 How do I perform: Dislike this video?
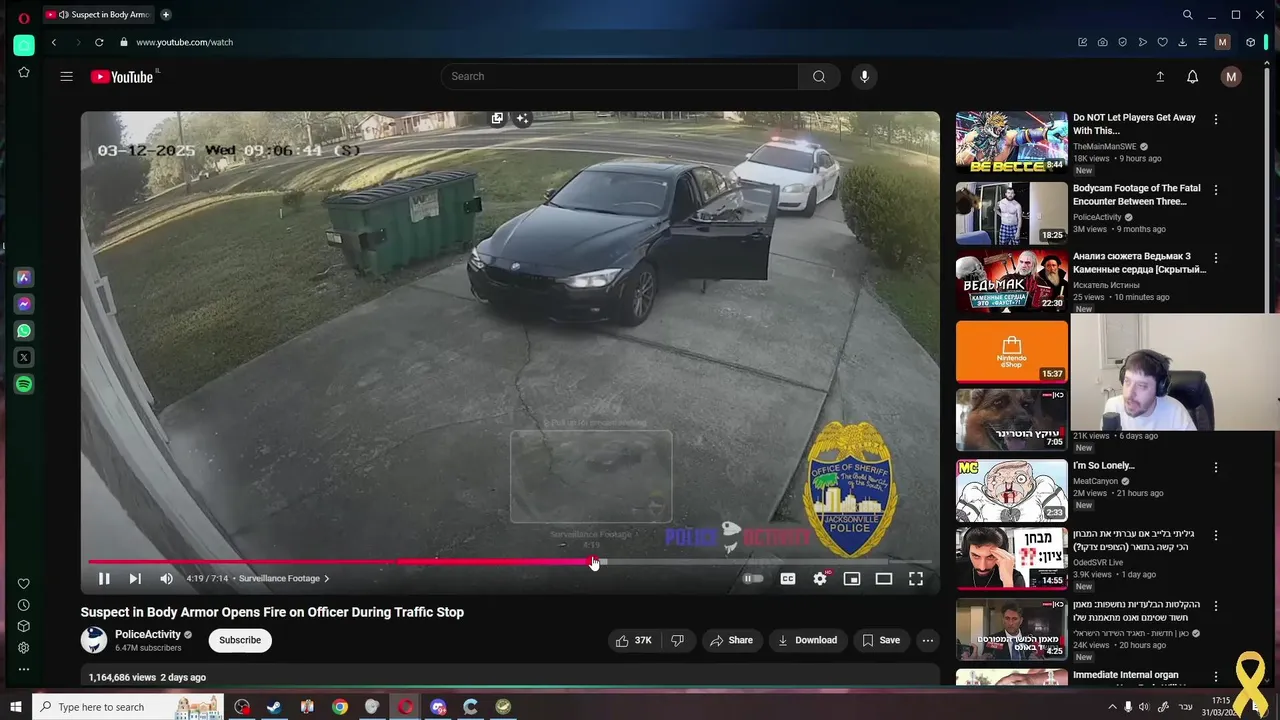(x=677, y=640)
